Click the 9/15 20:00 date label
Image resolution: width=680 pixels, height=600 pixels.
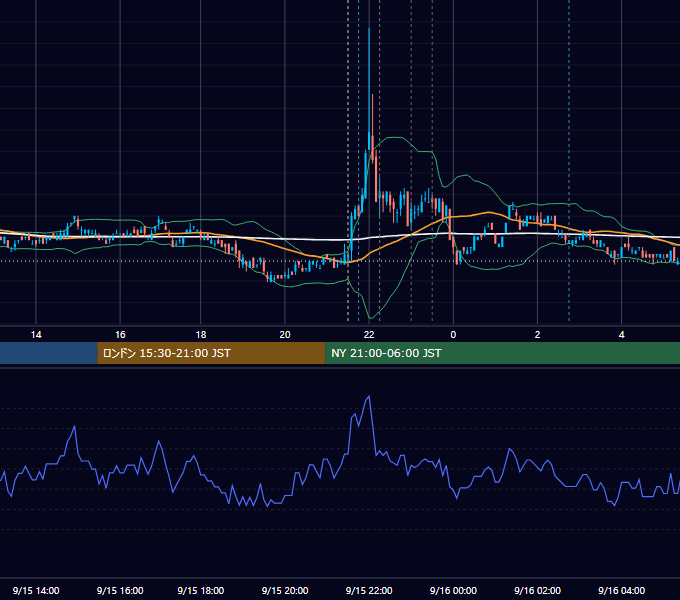tap(285, 590)
